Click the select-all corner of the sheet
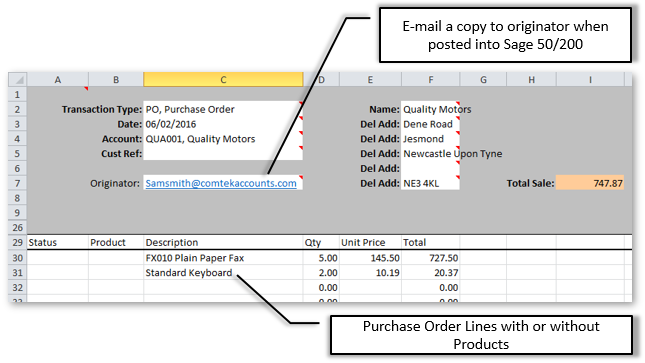Image resolution: width=645 pixels, height=363 pixels. tap(18, 79)
